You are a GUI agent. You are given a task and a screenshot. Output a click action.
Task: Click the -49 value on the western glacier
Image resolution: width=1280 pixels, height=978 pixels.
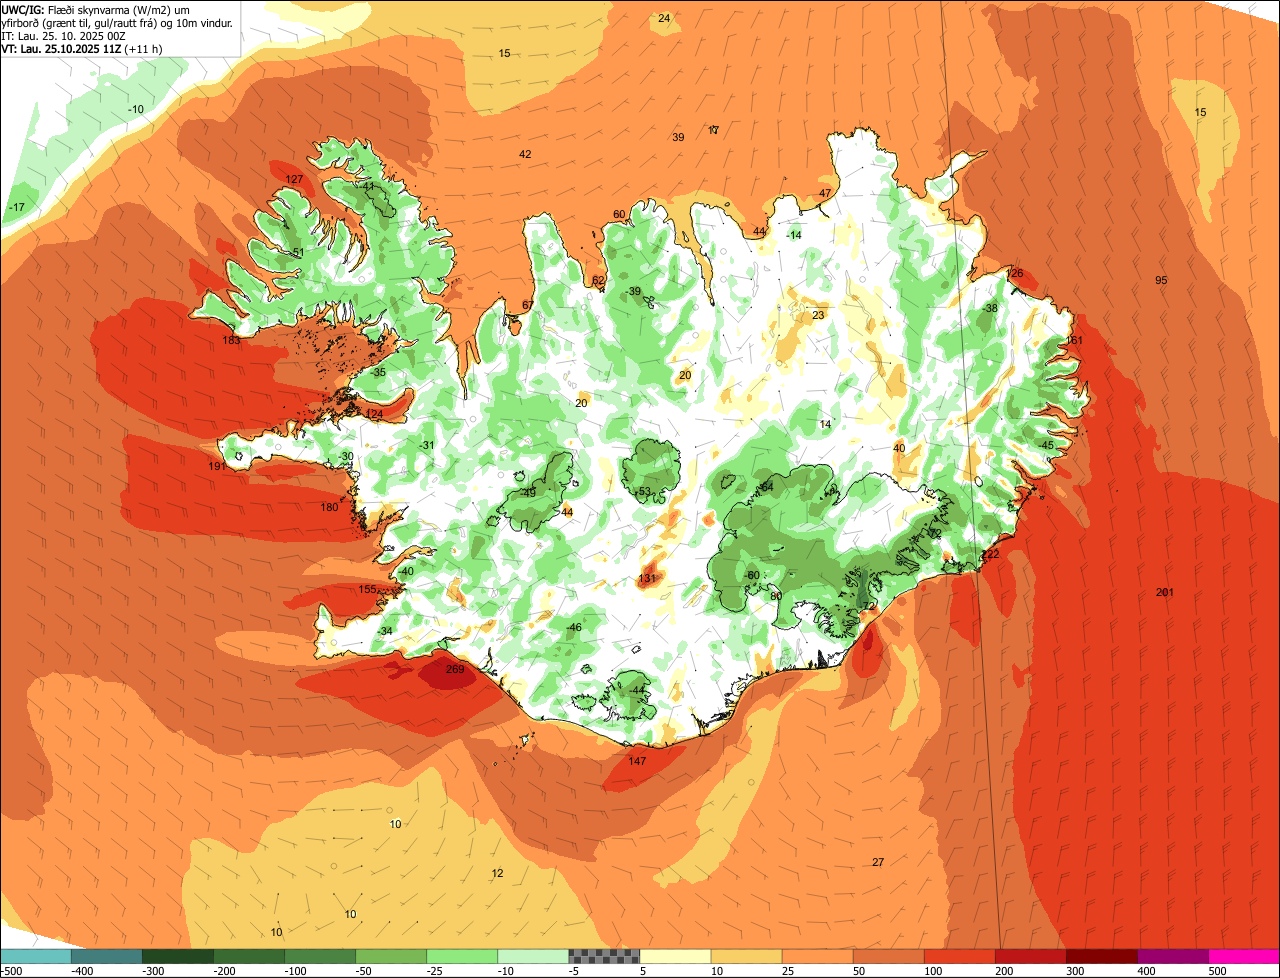[x=529, y=492]
